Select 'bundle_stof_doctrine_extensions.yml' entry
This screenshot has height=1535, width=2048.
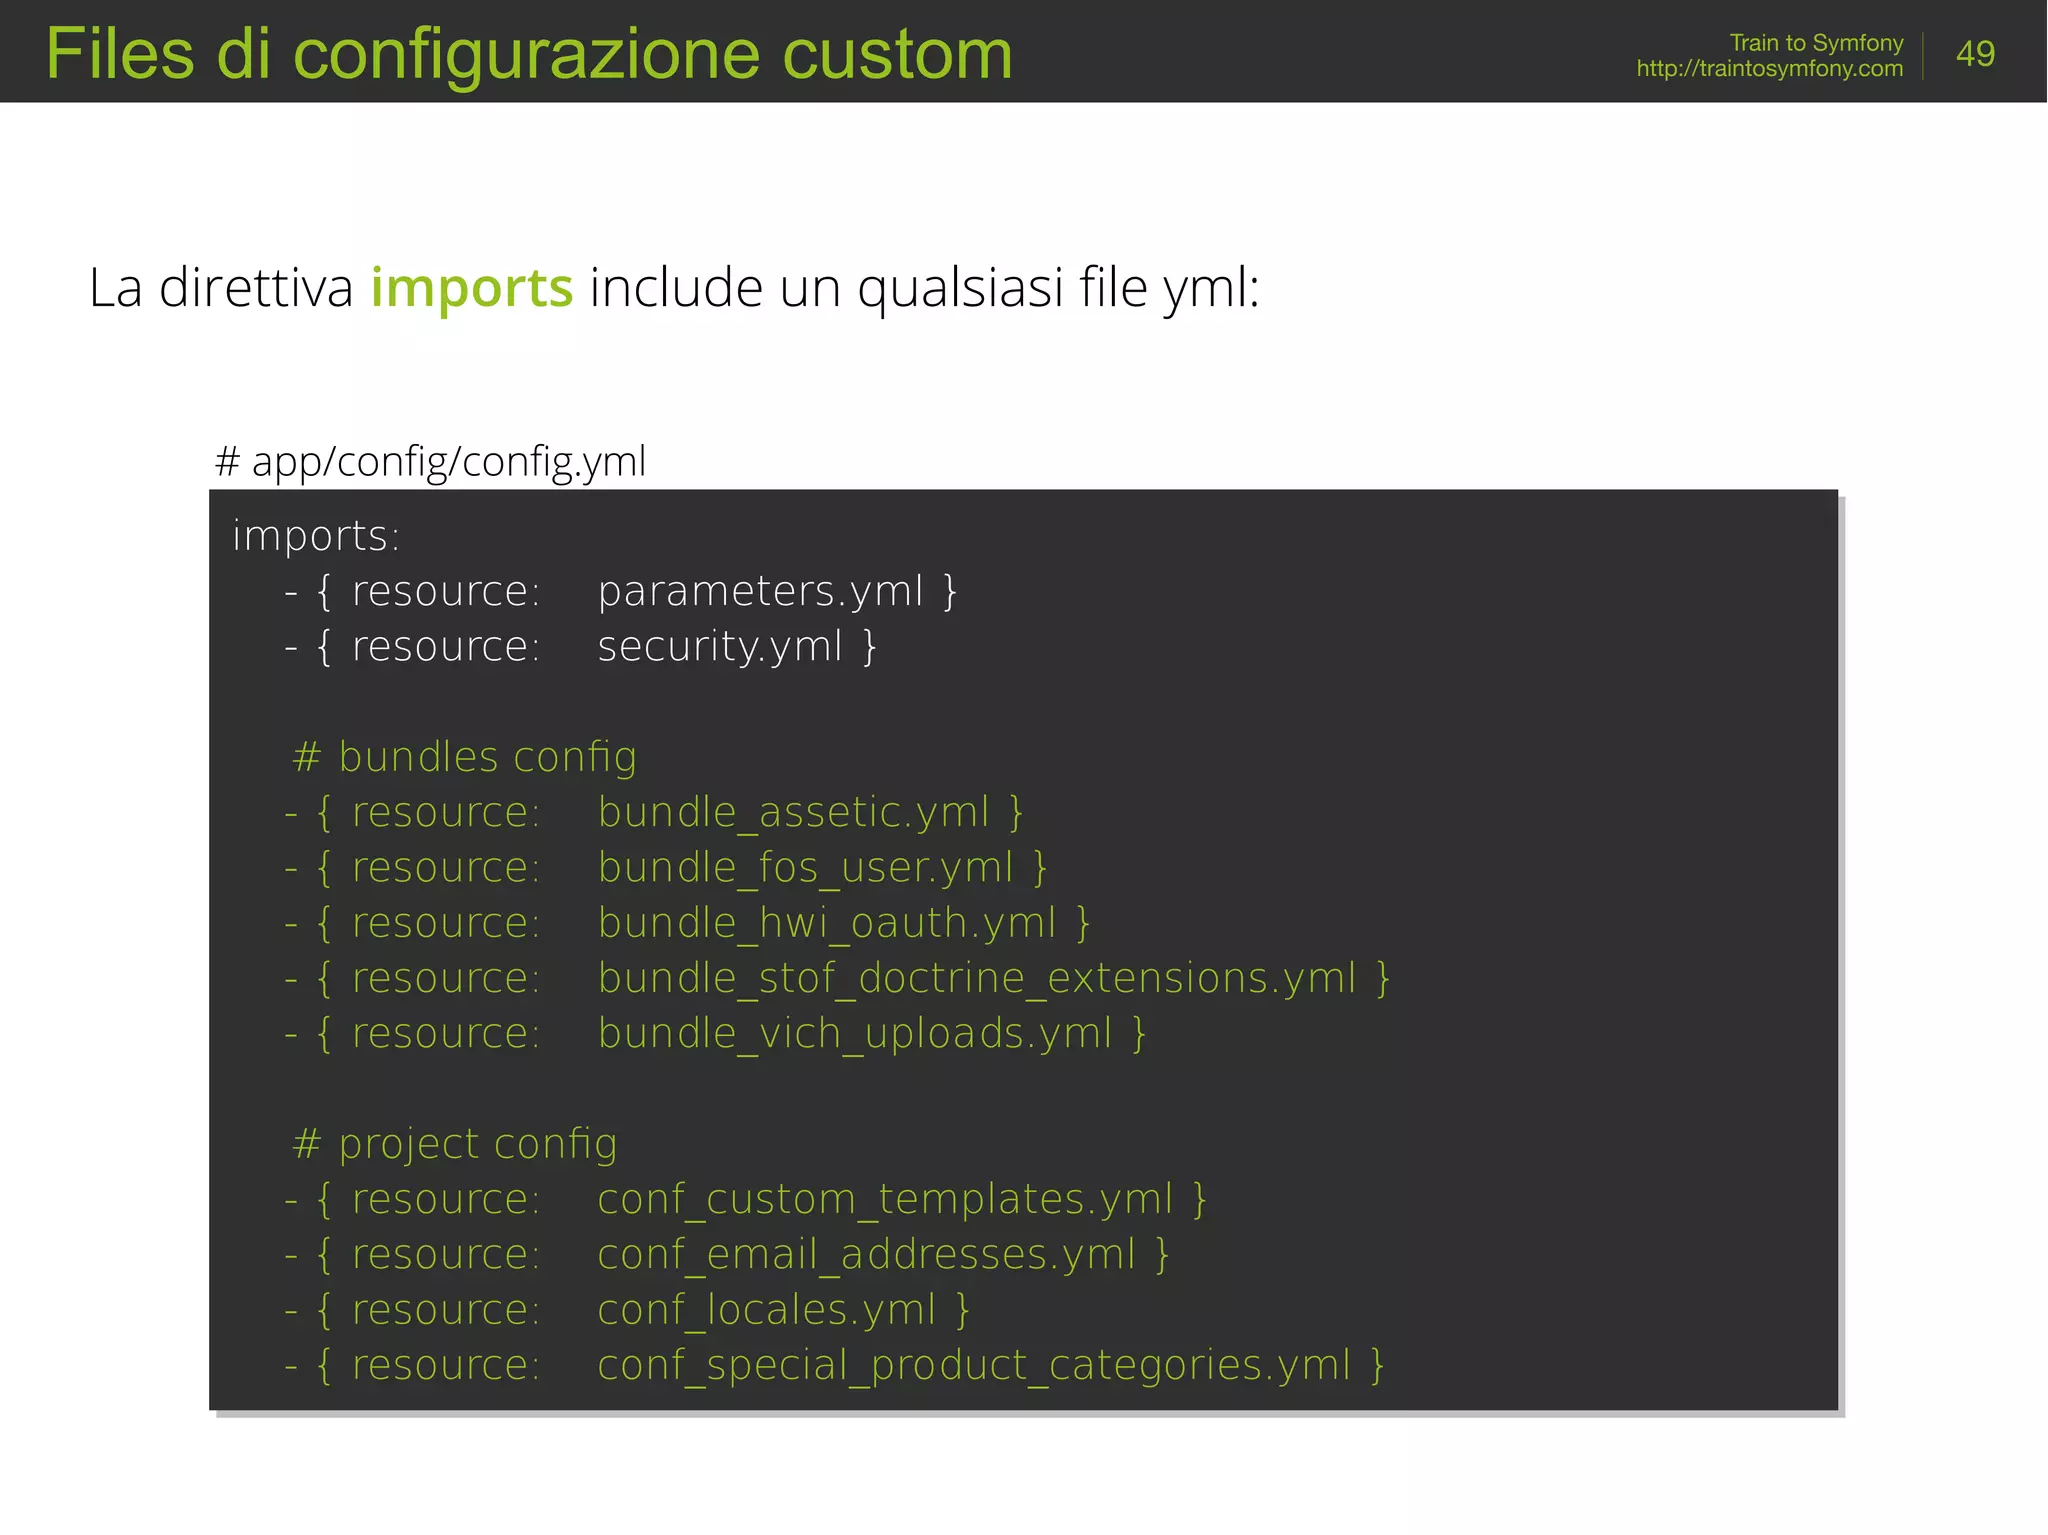pos(838,978)
